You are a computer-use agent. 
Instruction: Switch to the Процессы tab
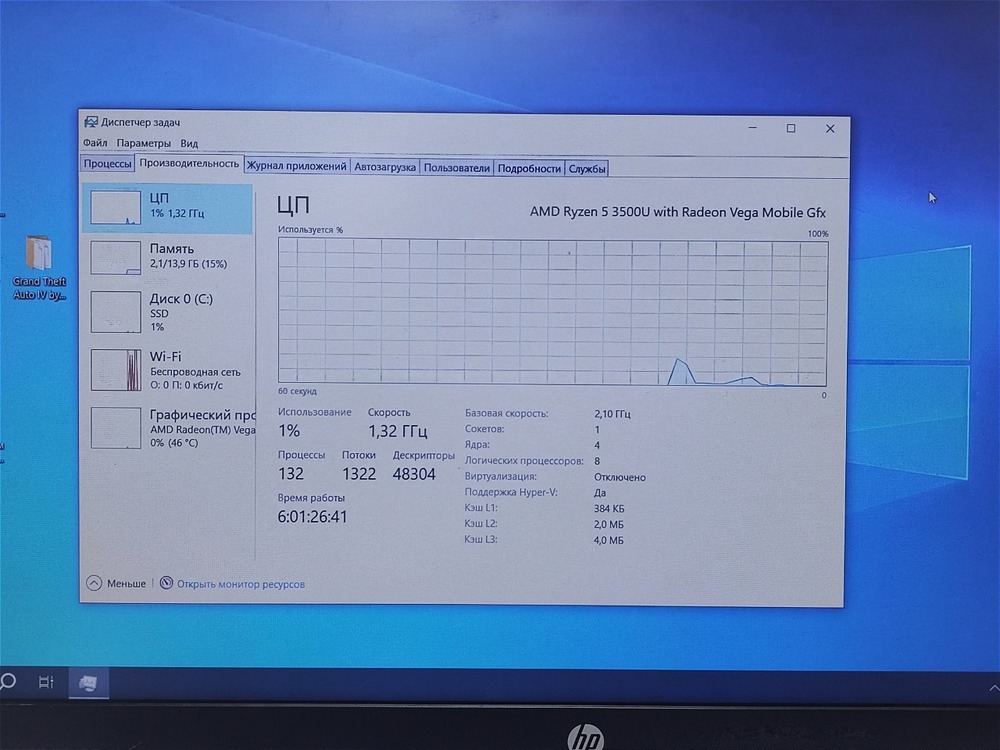107,164
